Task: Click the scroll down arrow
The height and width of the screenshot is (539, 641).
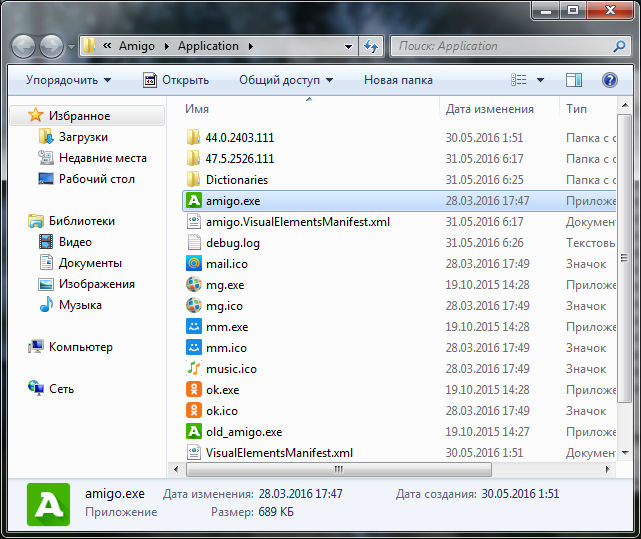Action: point(625,452)
